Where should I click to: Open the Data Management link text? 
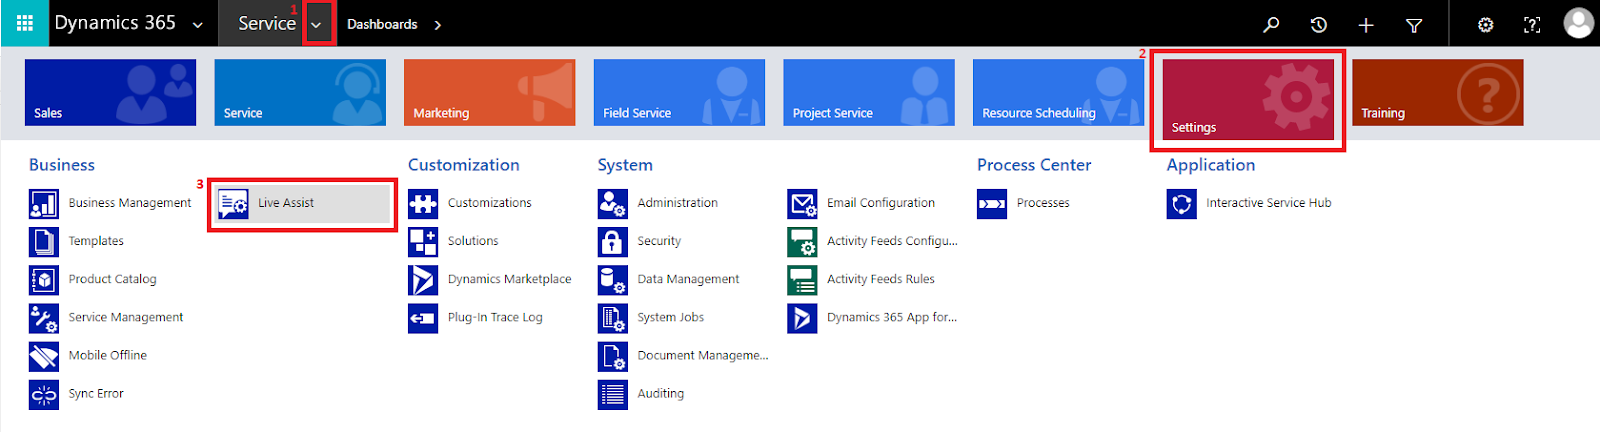(688, 279)
